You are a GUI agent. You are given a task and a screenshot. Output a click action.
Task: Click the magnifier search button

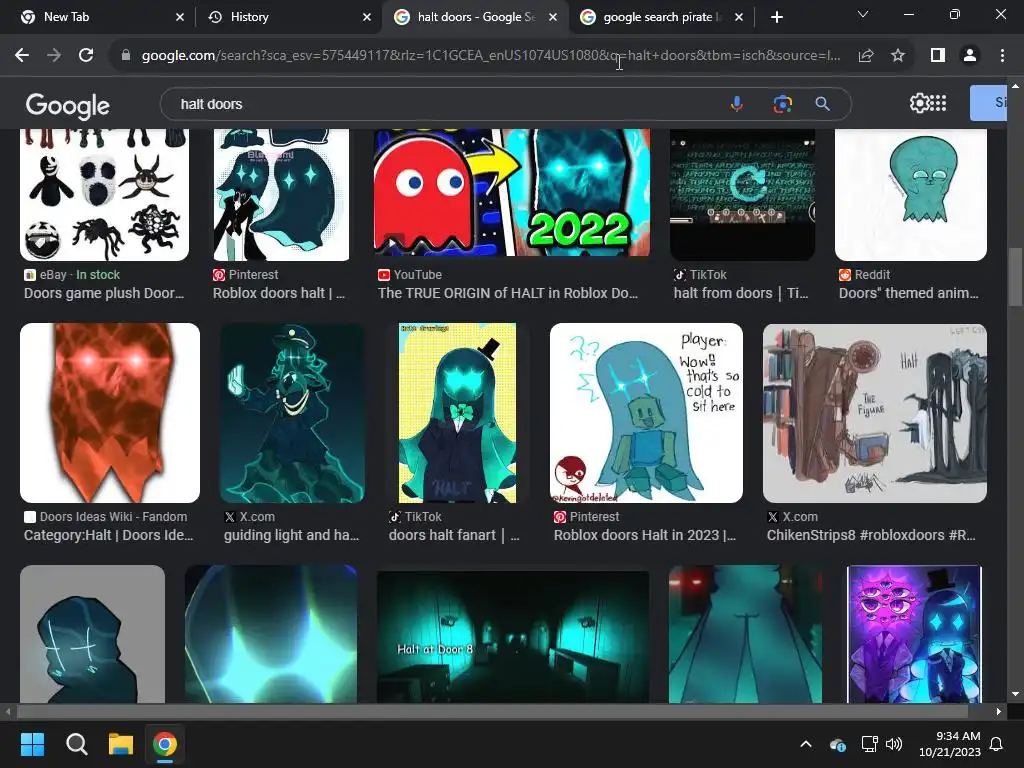point(822,104)
